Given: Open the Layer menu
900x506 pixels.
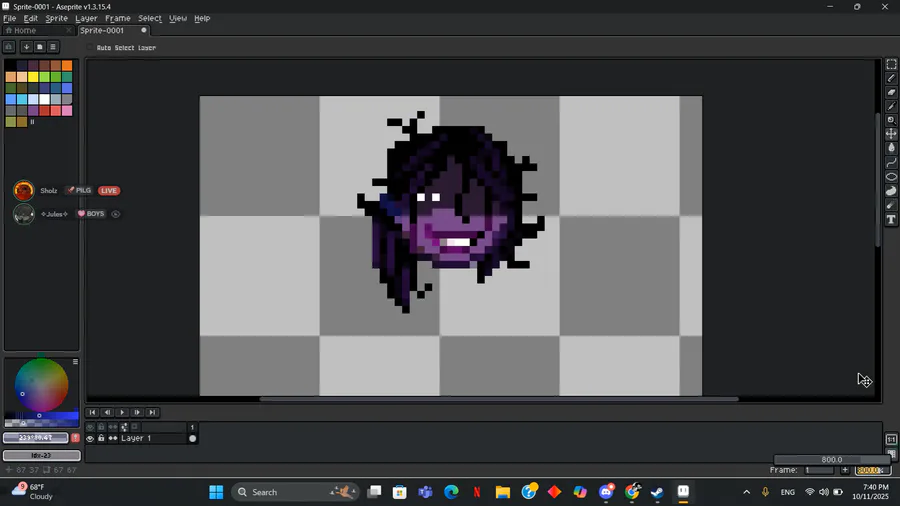Looking at the screenshot, I should point(86,18).
